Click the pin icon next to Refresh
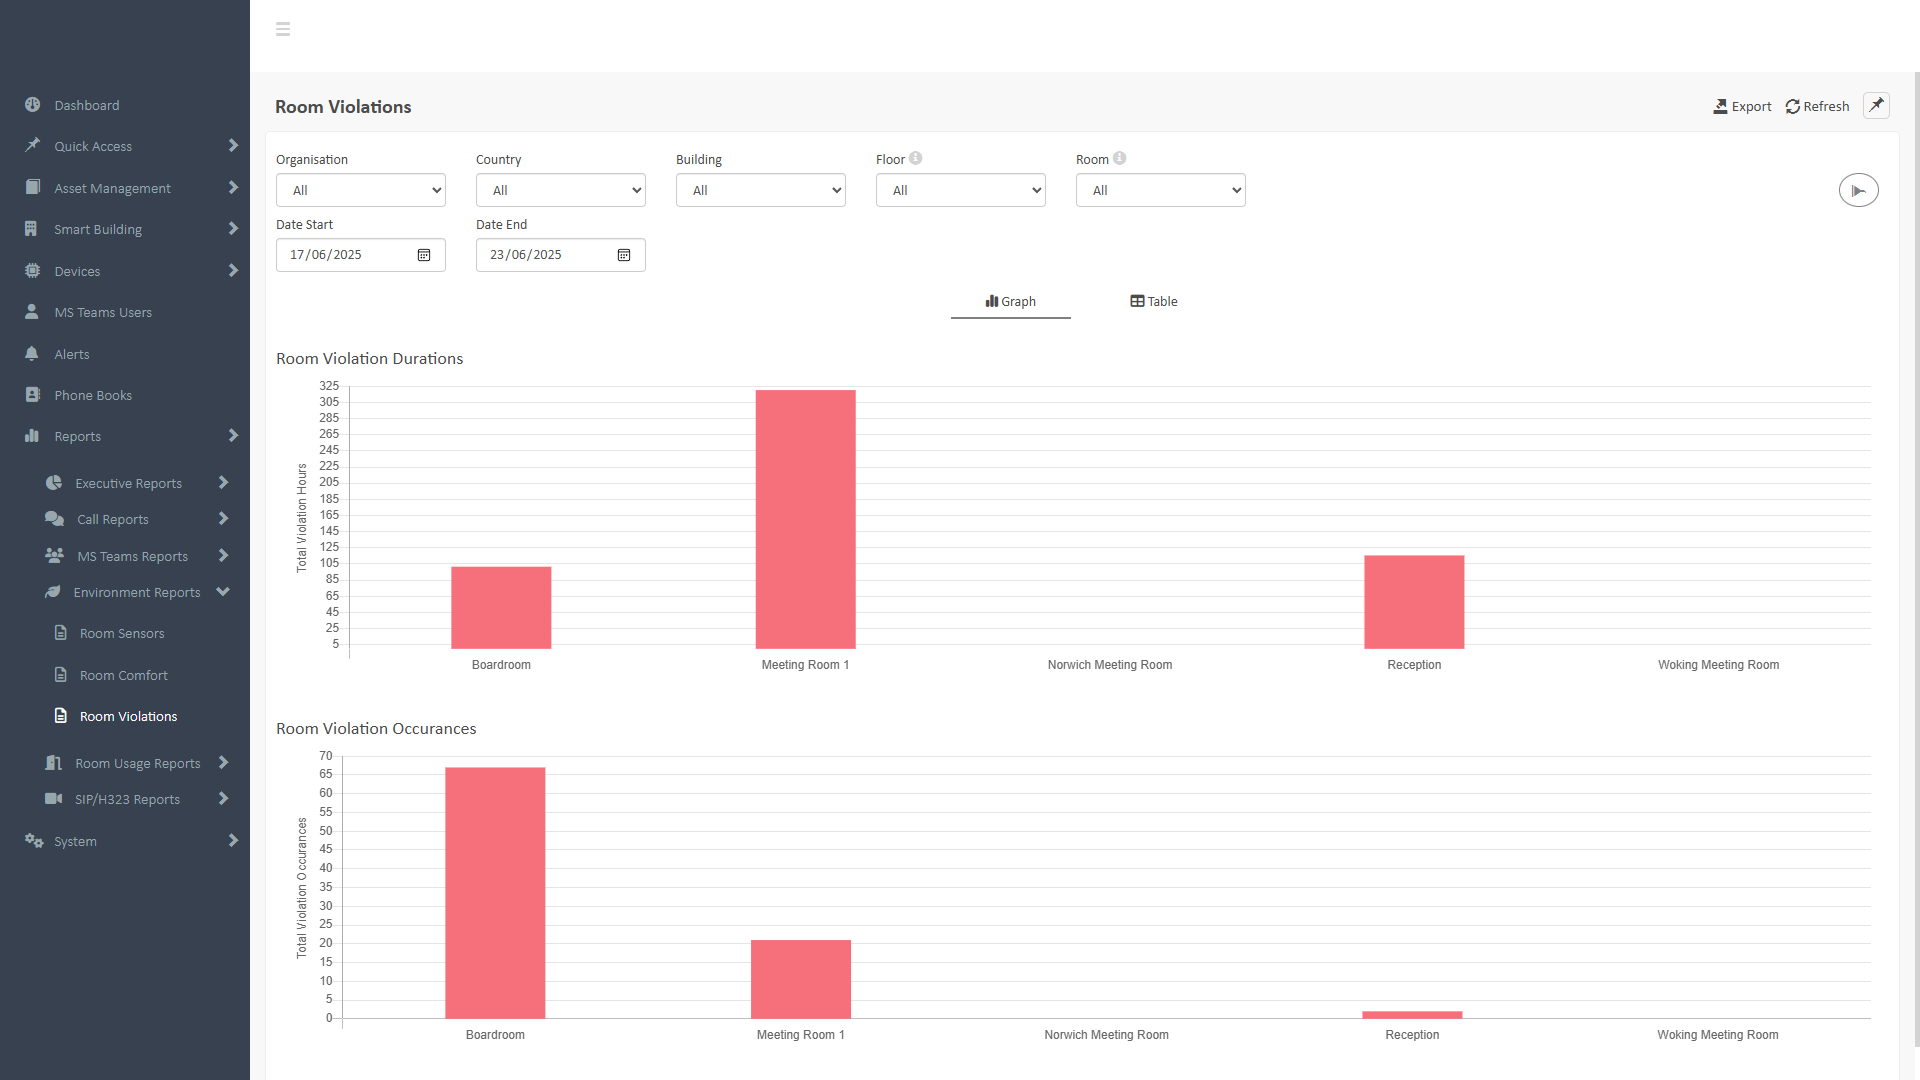 point(1876,105)
